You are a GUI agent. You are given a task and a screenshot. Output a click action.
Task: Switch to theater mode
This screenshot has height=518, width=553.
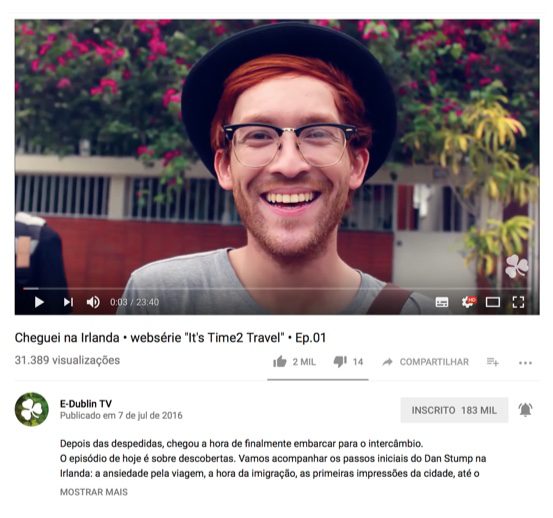[x=493, y=302]
